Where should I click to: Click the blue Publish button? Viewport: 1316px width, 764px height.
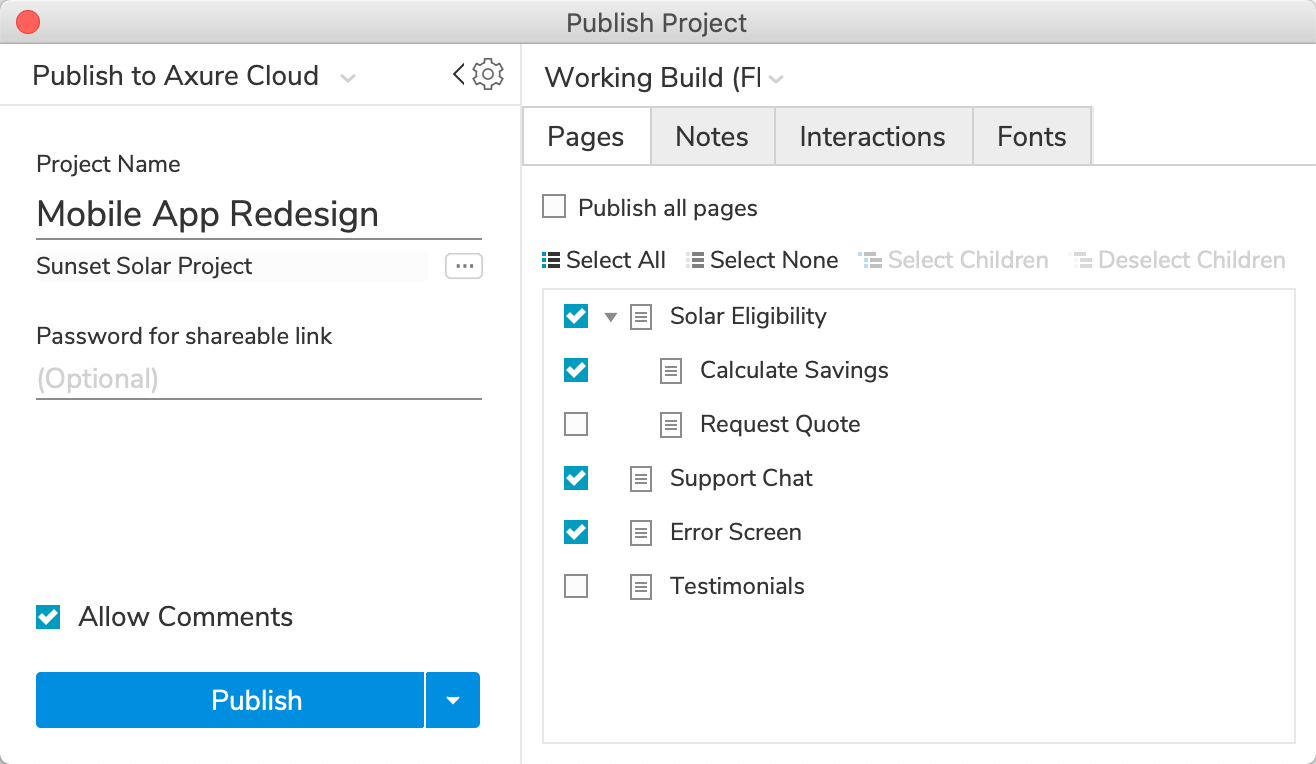click(x=230, y=700)
